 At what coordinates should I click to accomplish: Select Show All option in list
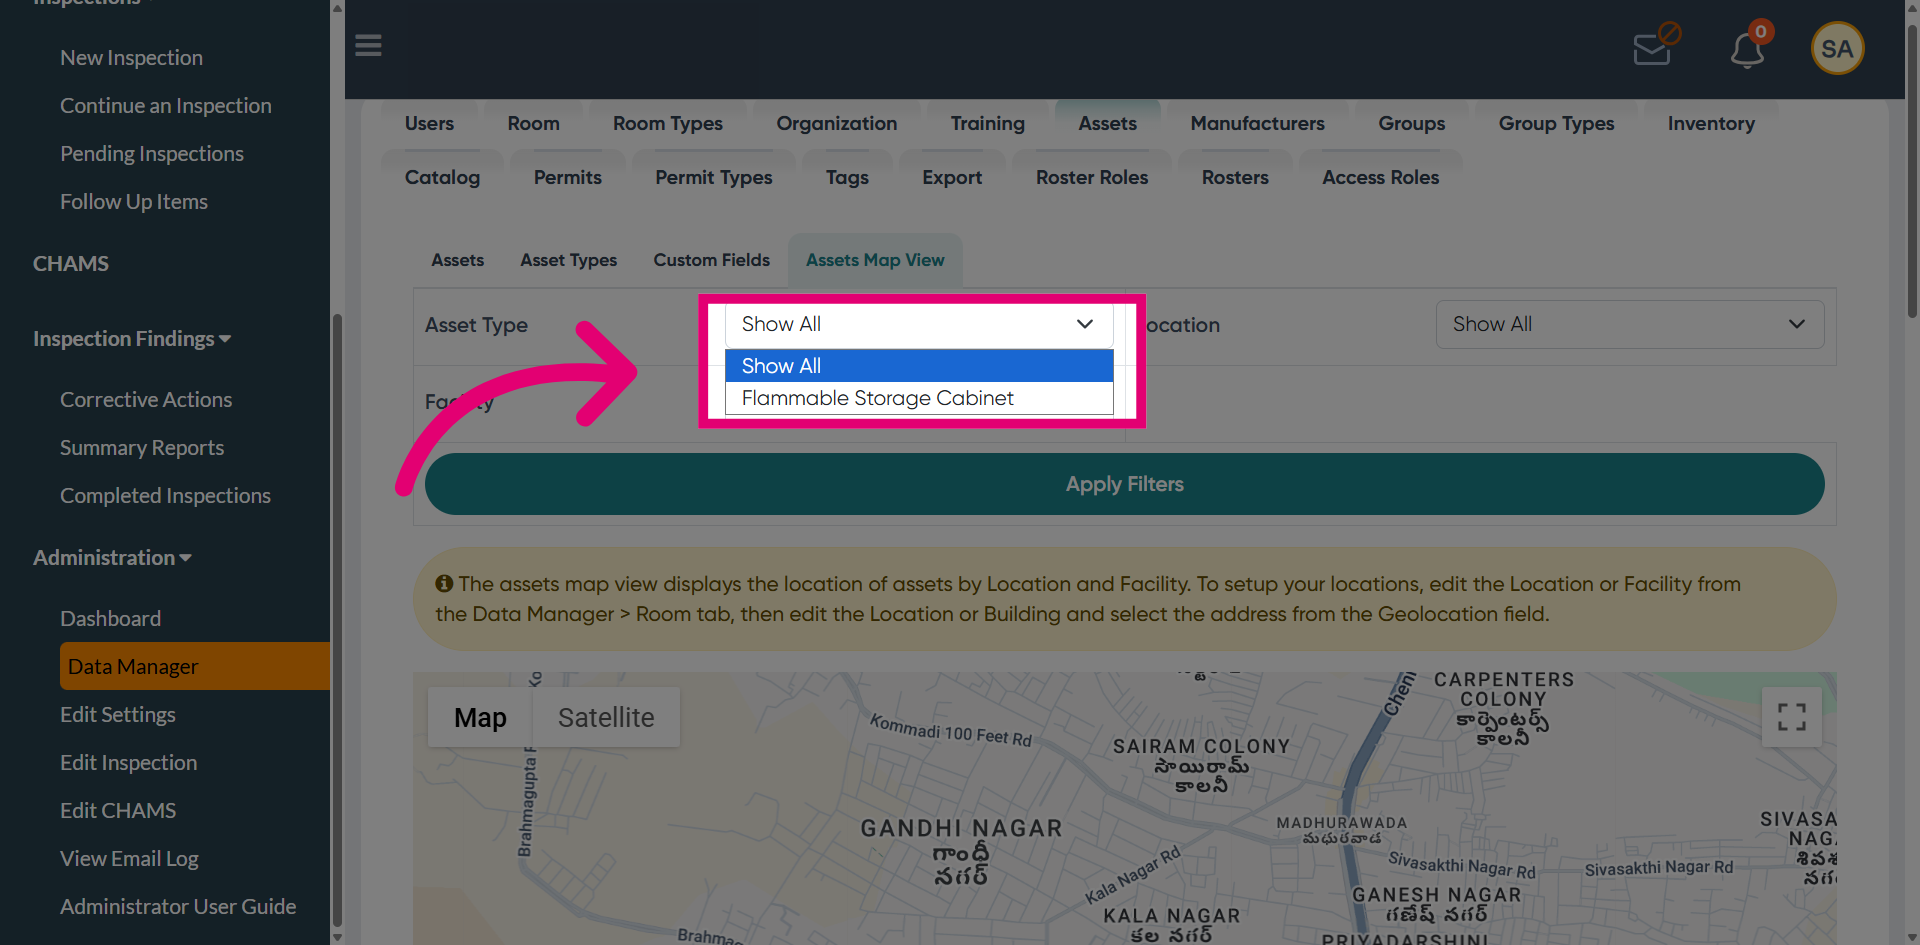click(918, 366)
